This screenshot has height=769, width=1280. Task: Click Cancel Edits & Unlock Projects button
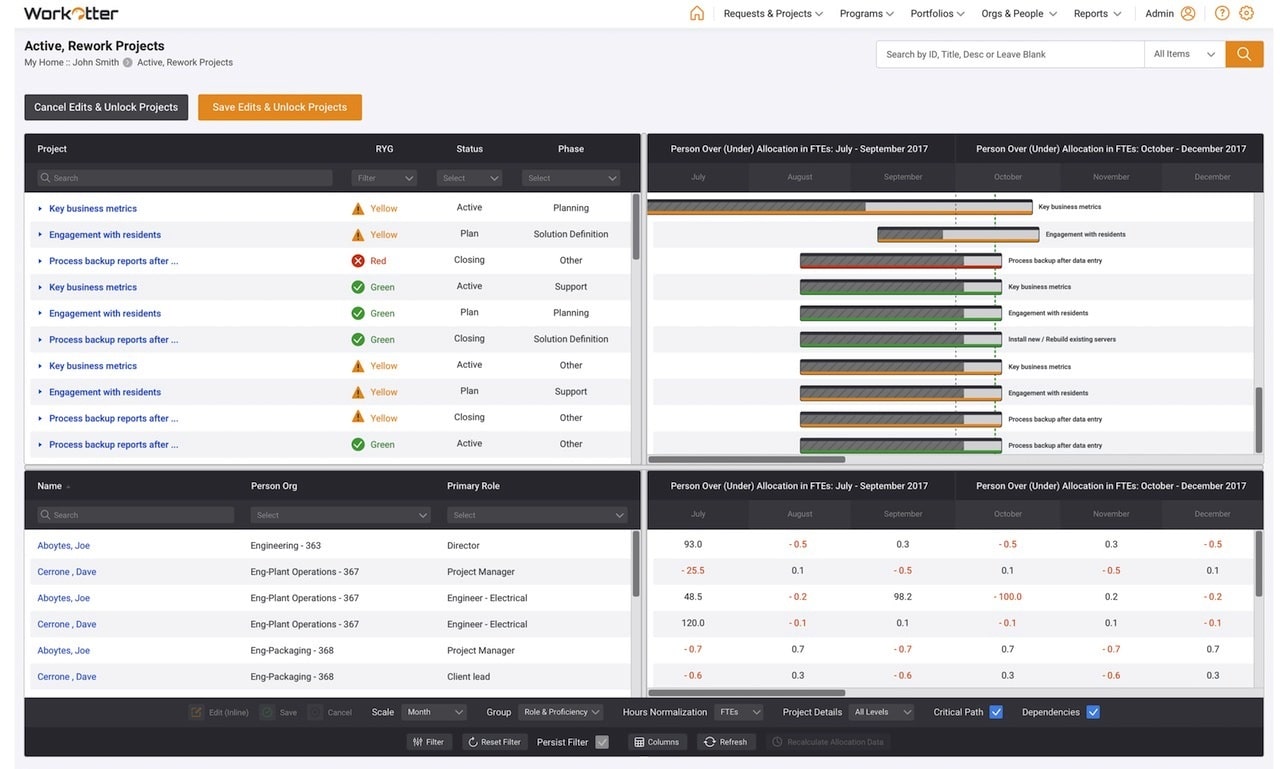coord(106,107)
